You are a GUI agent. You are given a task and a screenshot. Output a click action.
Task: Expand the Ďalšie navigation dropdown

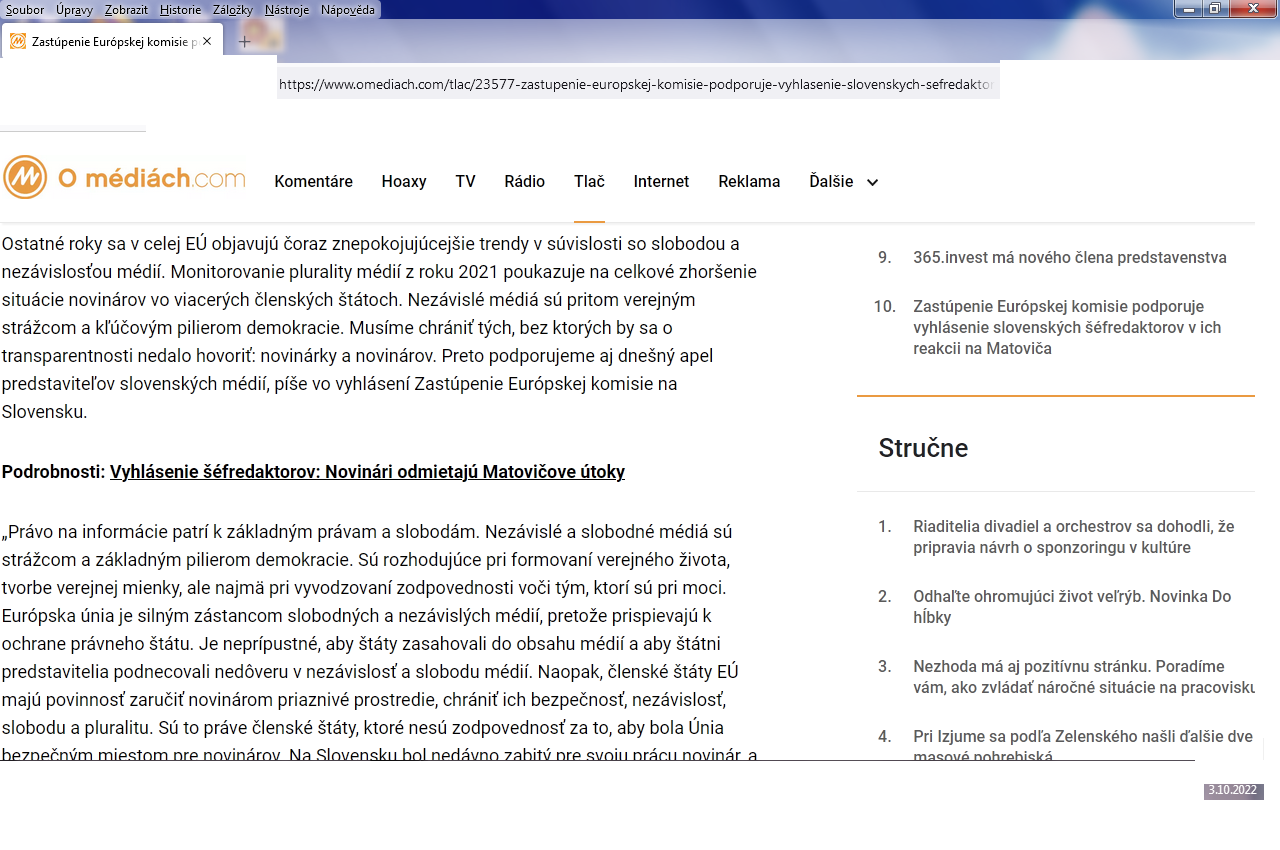(844, 182)
